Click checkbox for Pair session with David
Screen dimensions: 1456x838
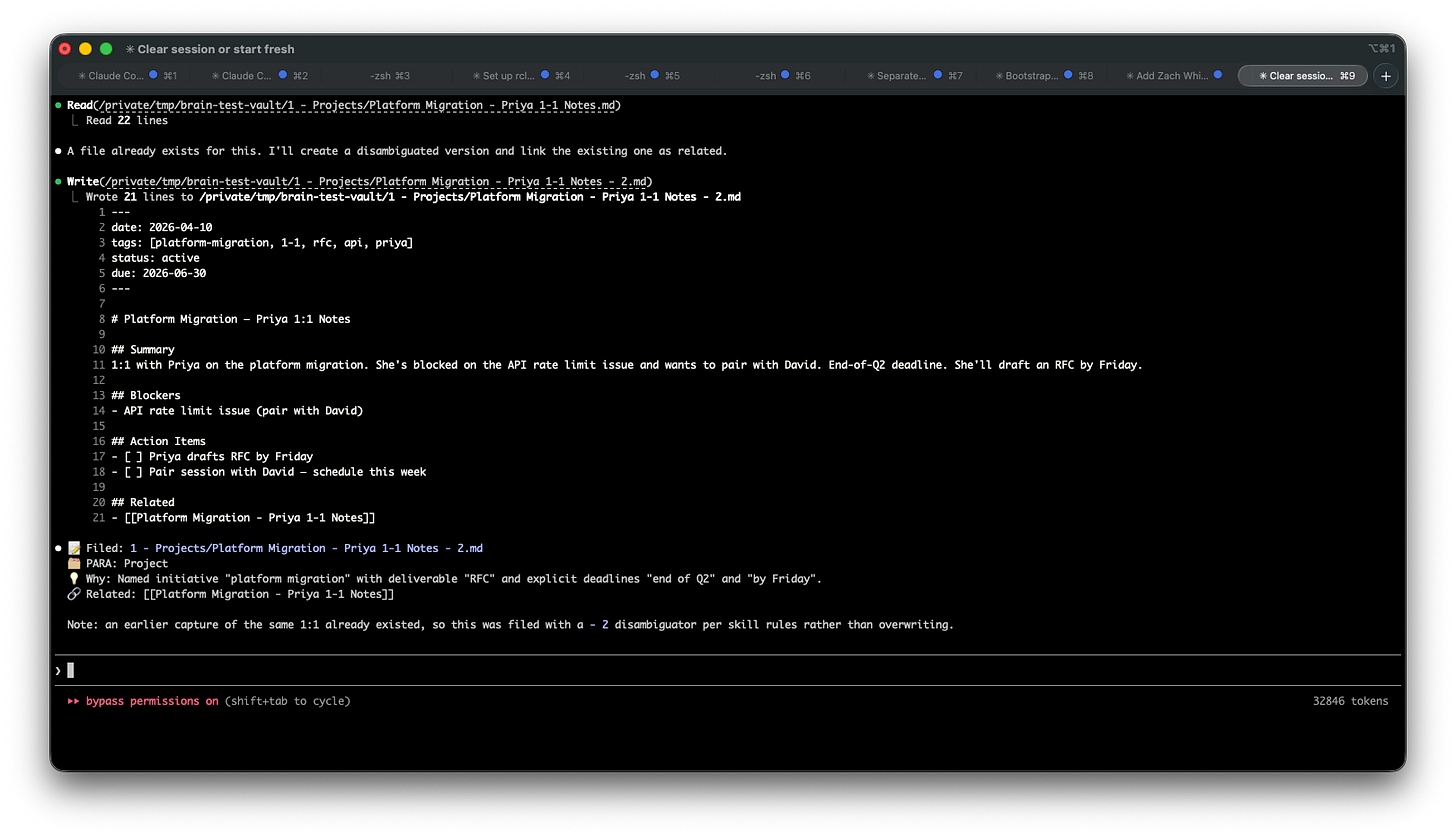[x=133, y=472]
